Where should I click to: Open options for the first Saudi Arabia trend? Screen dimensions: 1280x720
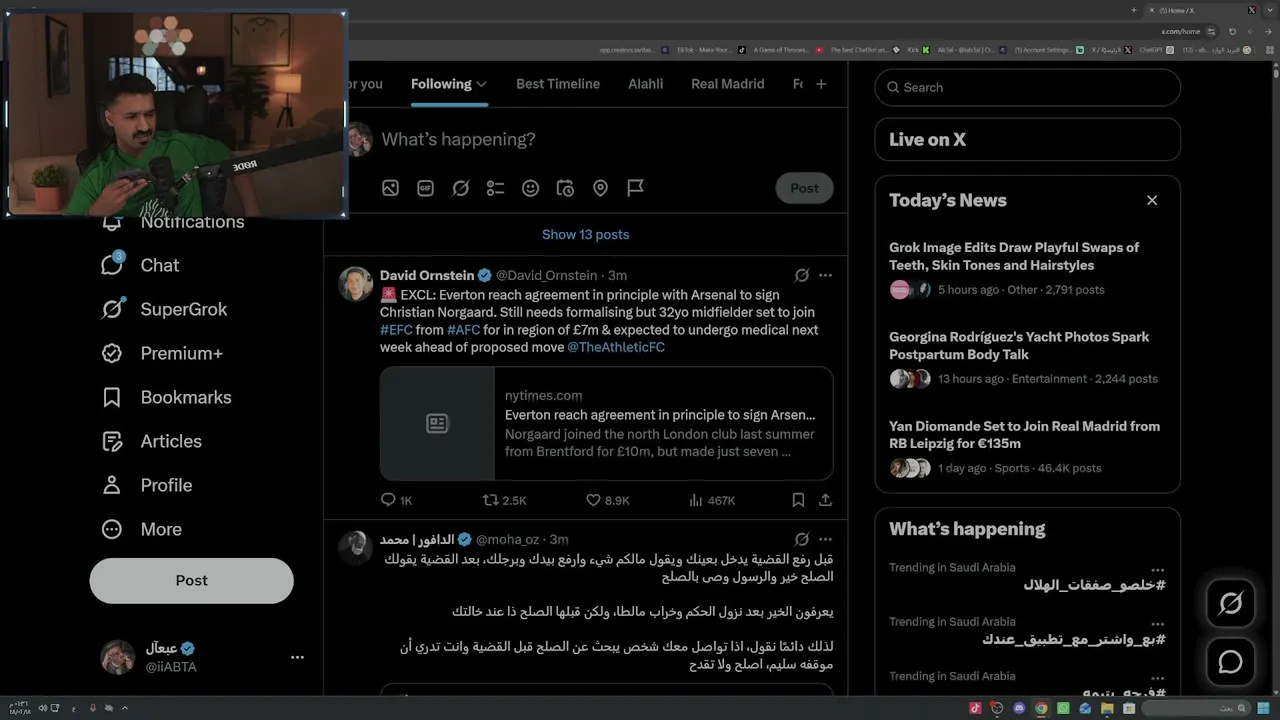tap(1157, 569)
